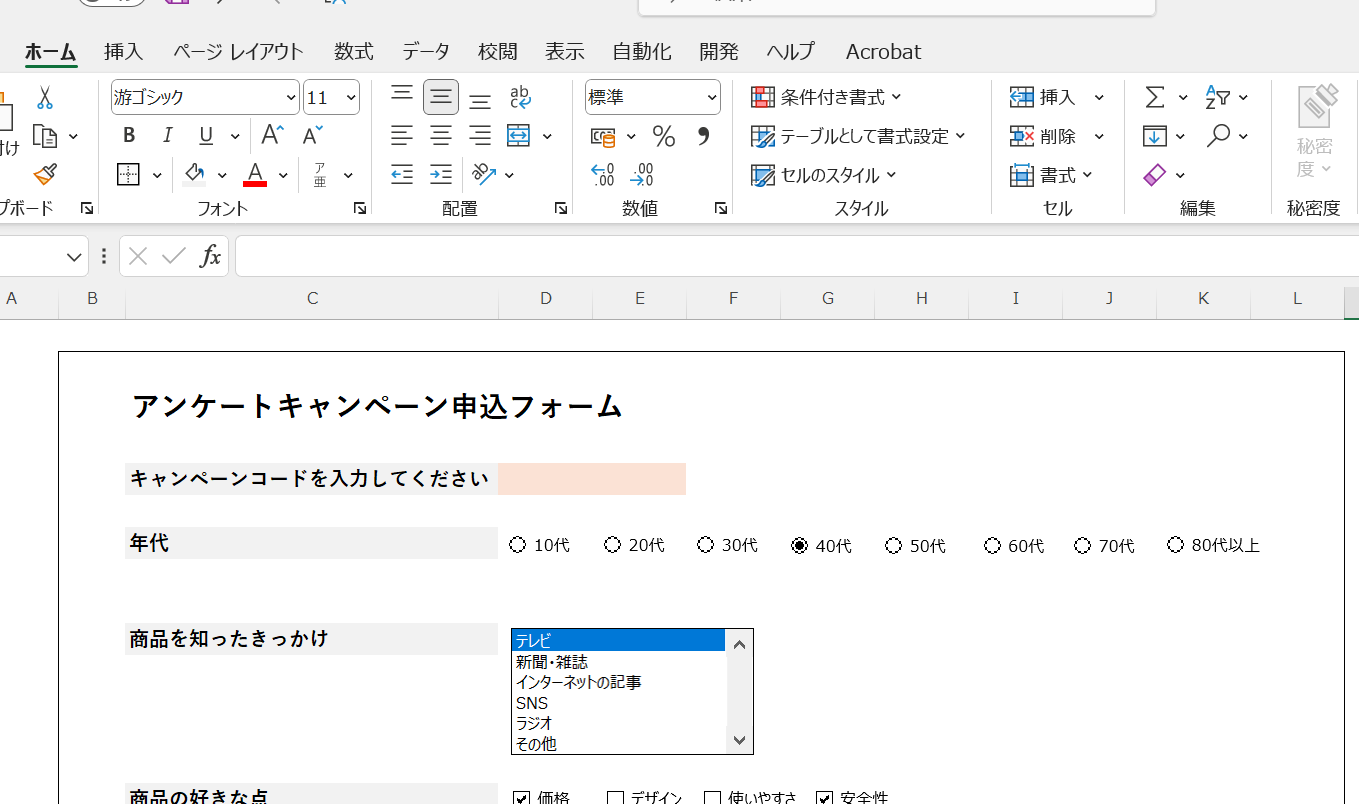The width and height of the screenshot is (1359, 804).
Task: Uncheck the 価格 checkbox
Action: pos(522,796)
